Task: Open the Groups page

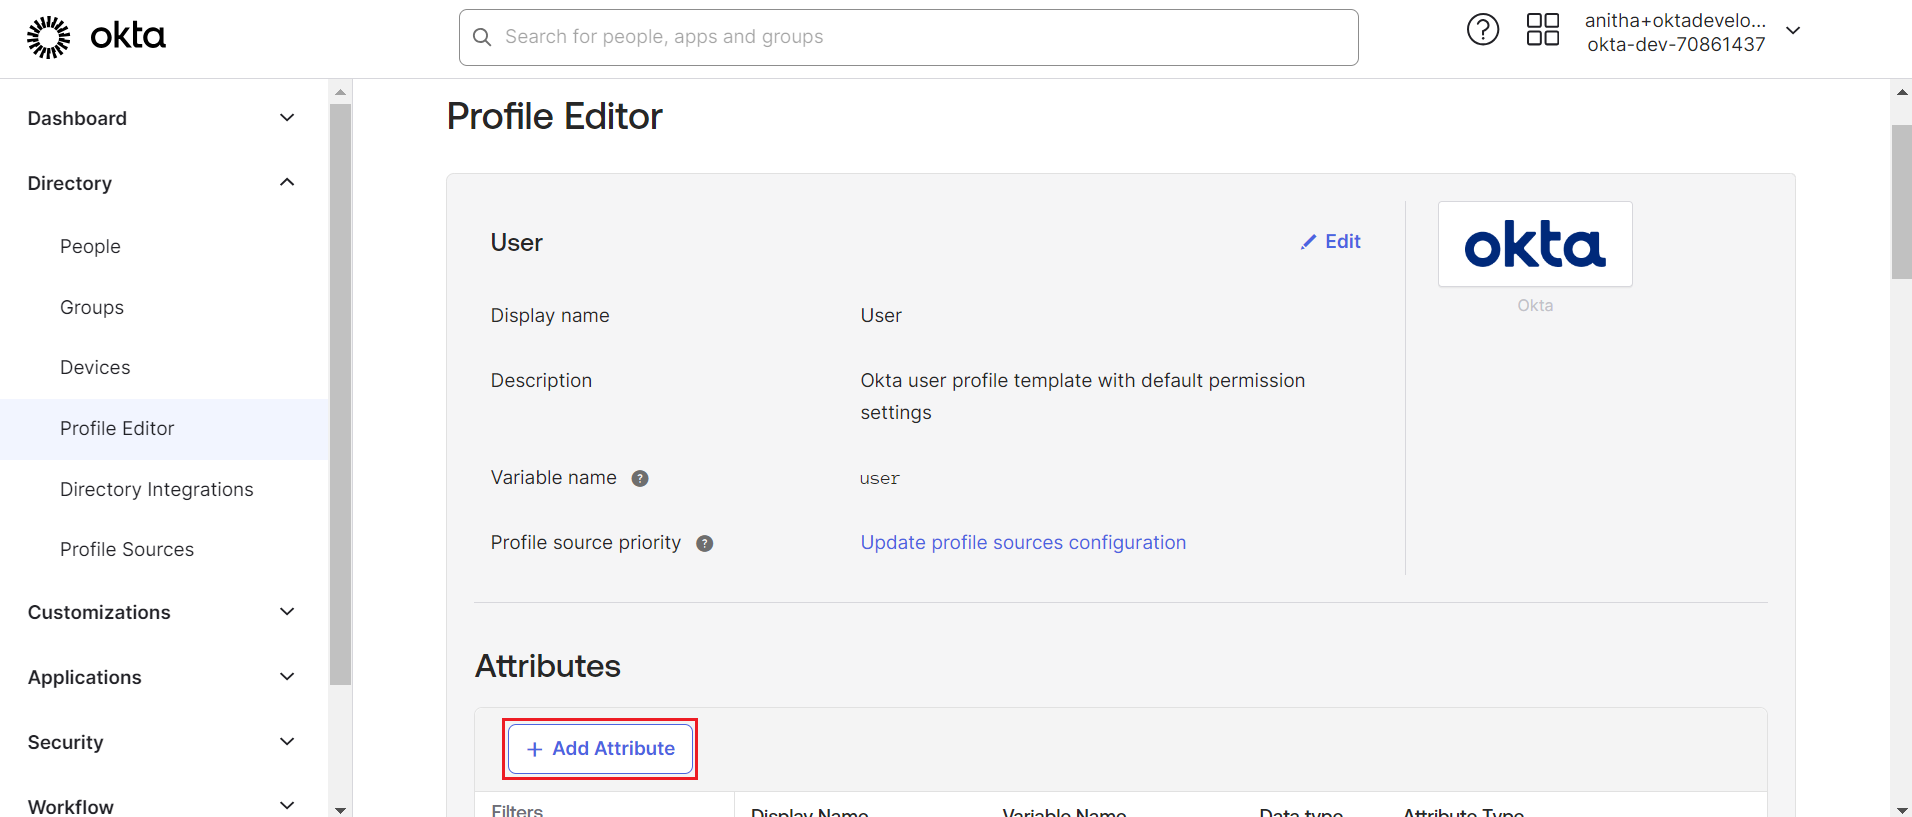Action: (x=92, y=307)
